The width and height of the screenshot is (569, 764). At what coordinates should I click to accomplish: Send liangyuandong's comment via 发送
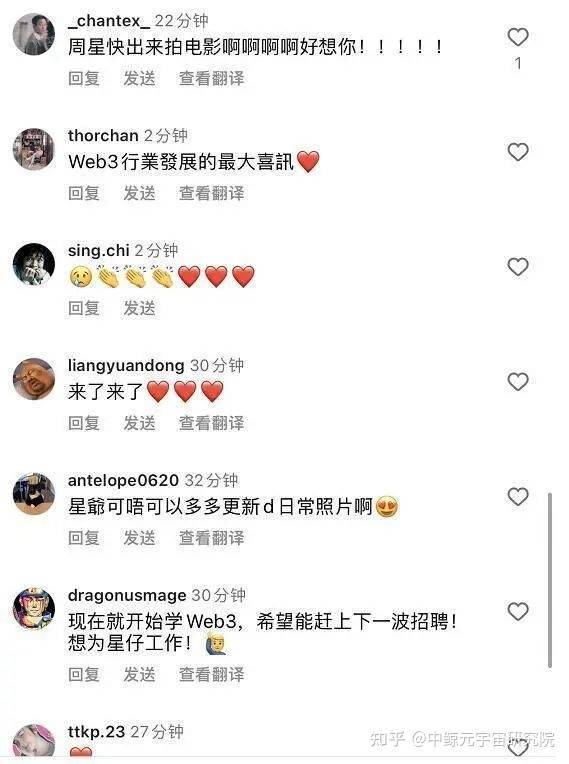click(139, 423)
